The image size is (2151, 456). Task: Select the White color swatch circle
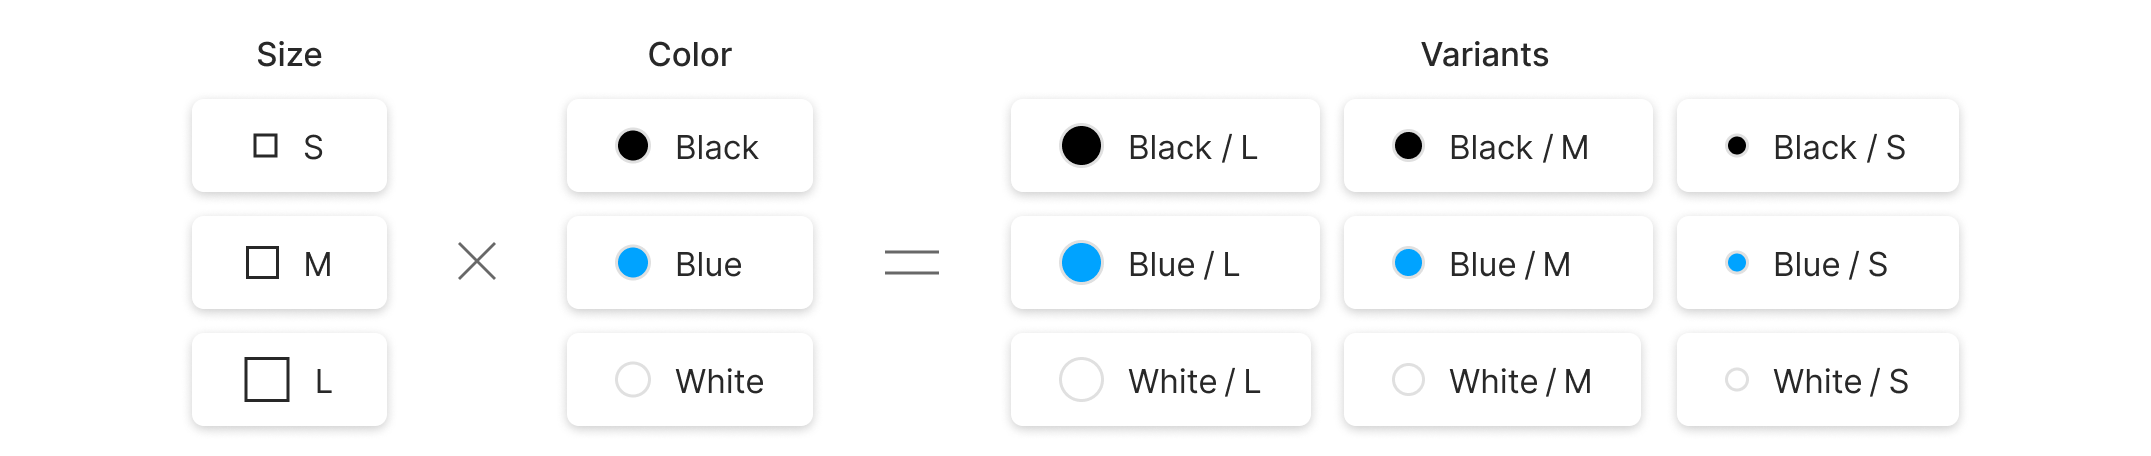click(633, 380)
